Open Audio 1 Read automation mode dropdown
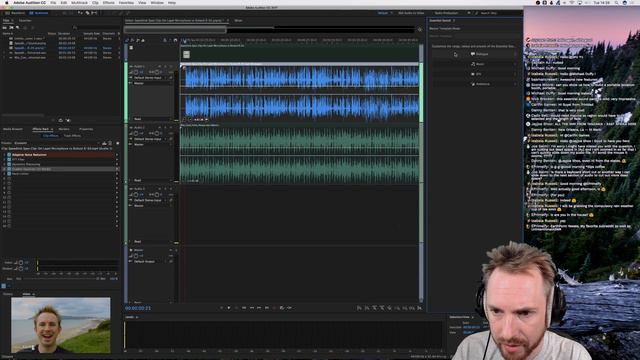The image size is (640, 360). [x=151, y=119]
